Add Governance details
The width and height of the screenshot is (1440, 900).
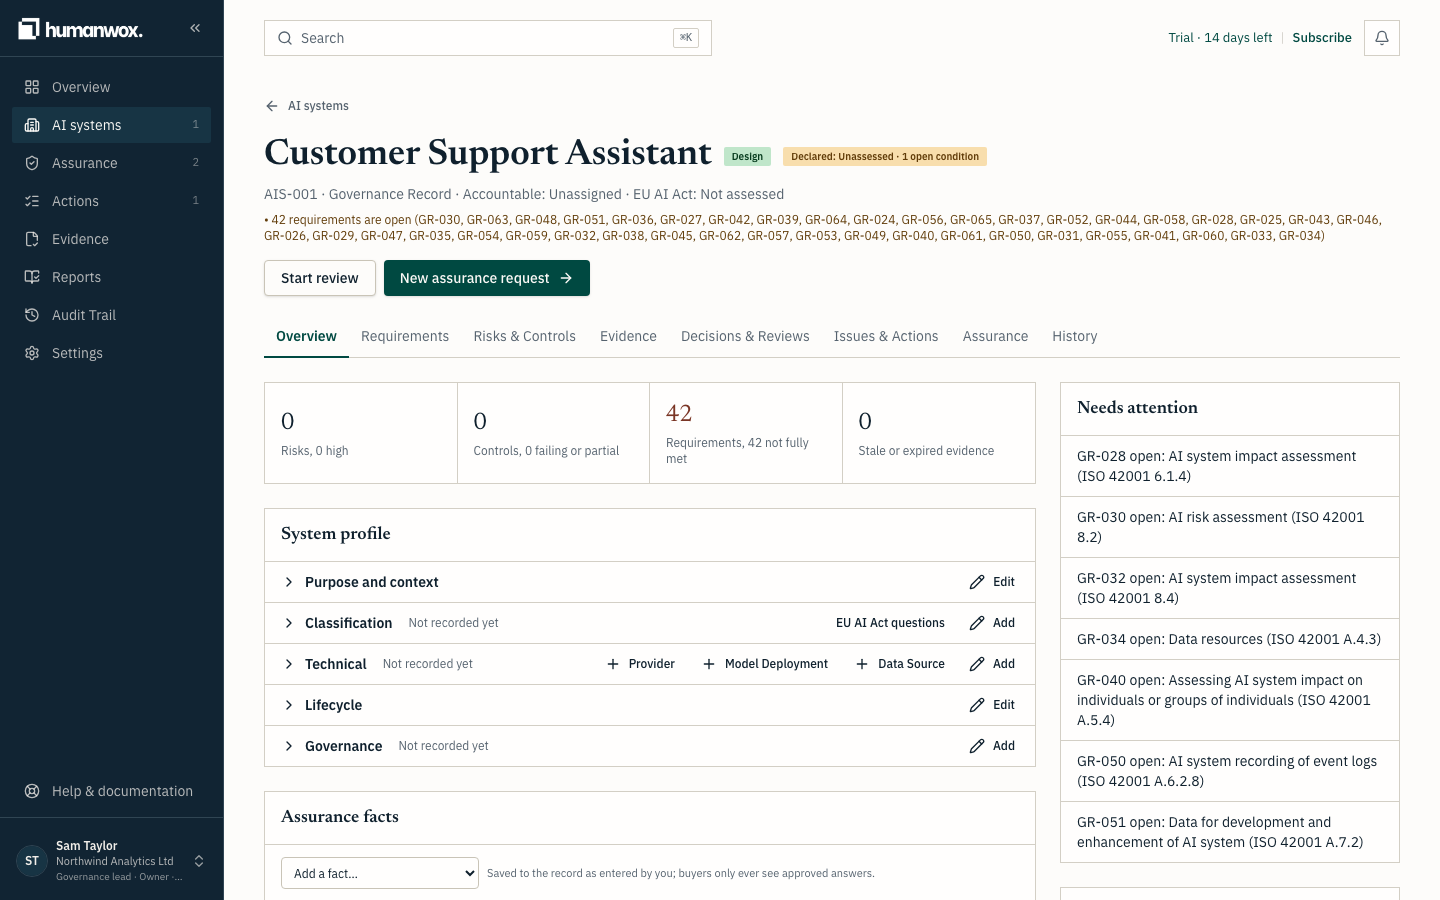click(x=992, y=746)
